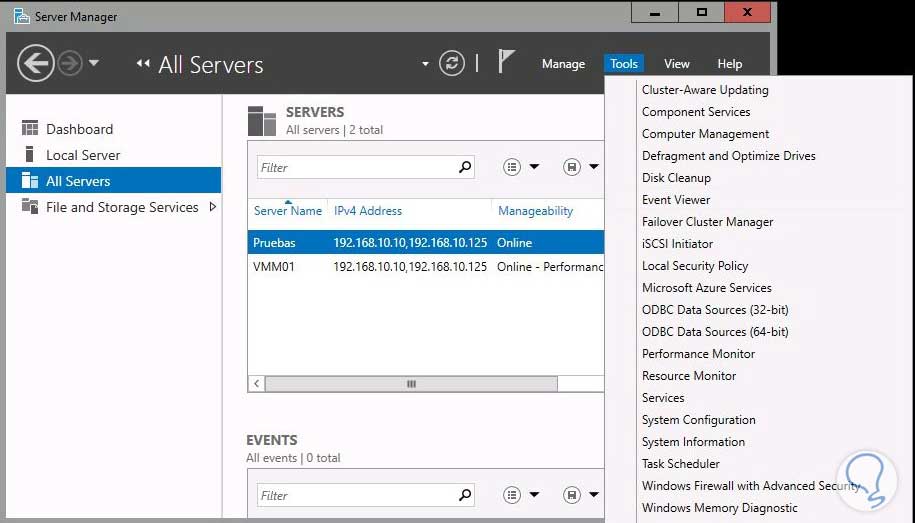
Task: Launch Performance Monitor
Action: pyautogui.click(x=698, y=354)
